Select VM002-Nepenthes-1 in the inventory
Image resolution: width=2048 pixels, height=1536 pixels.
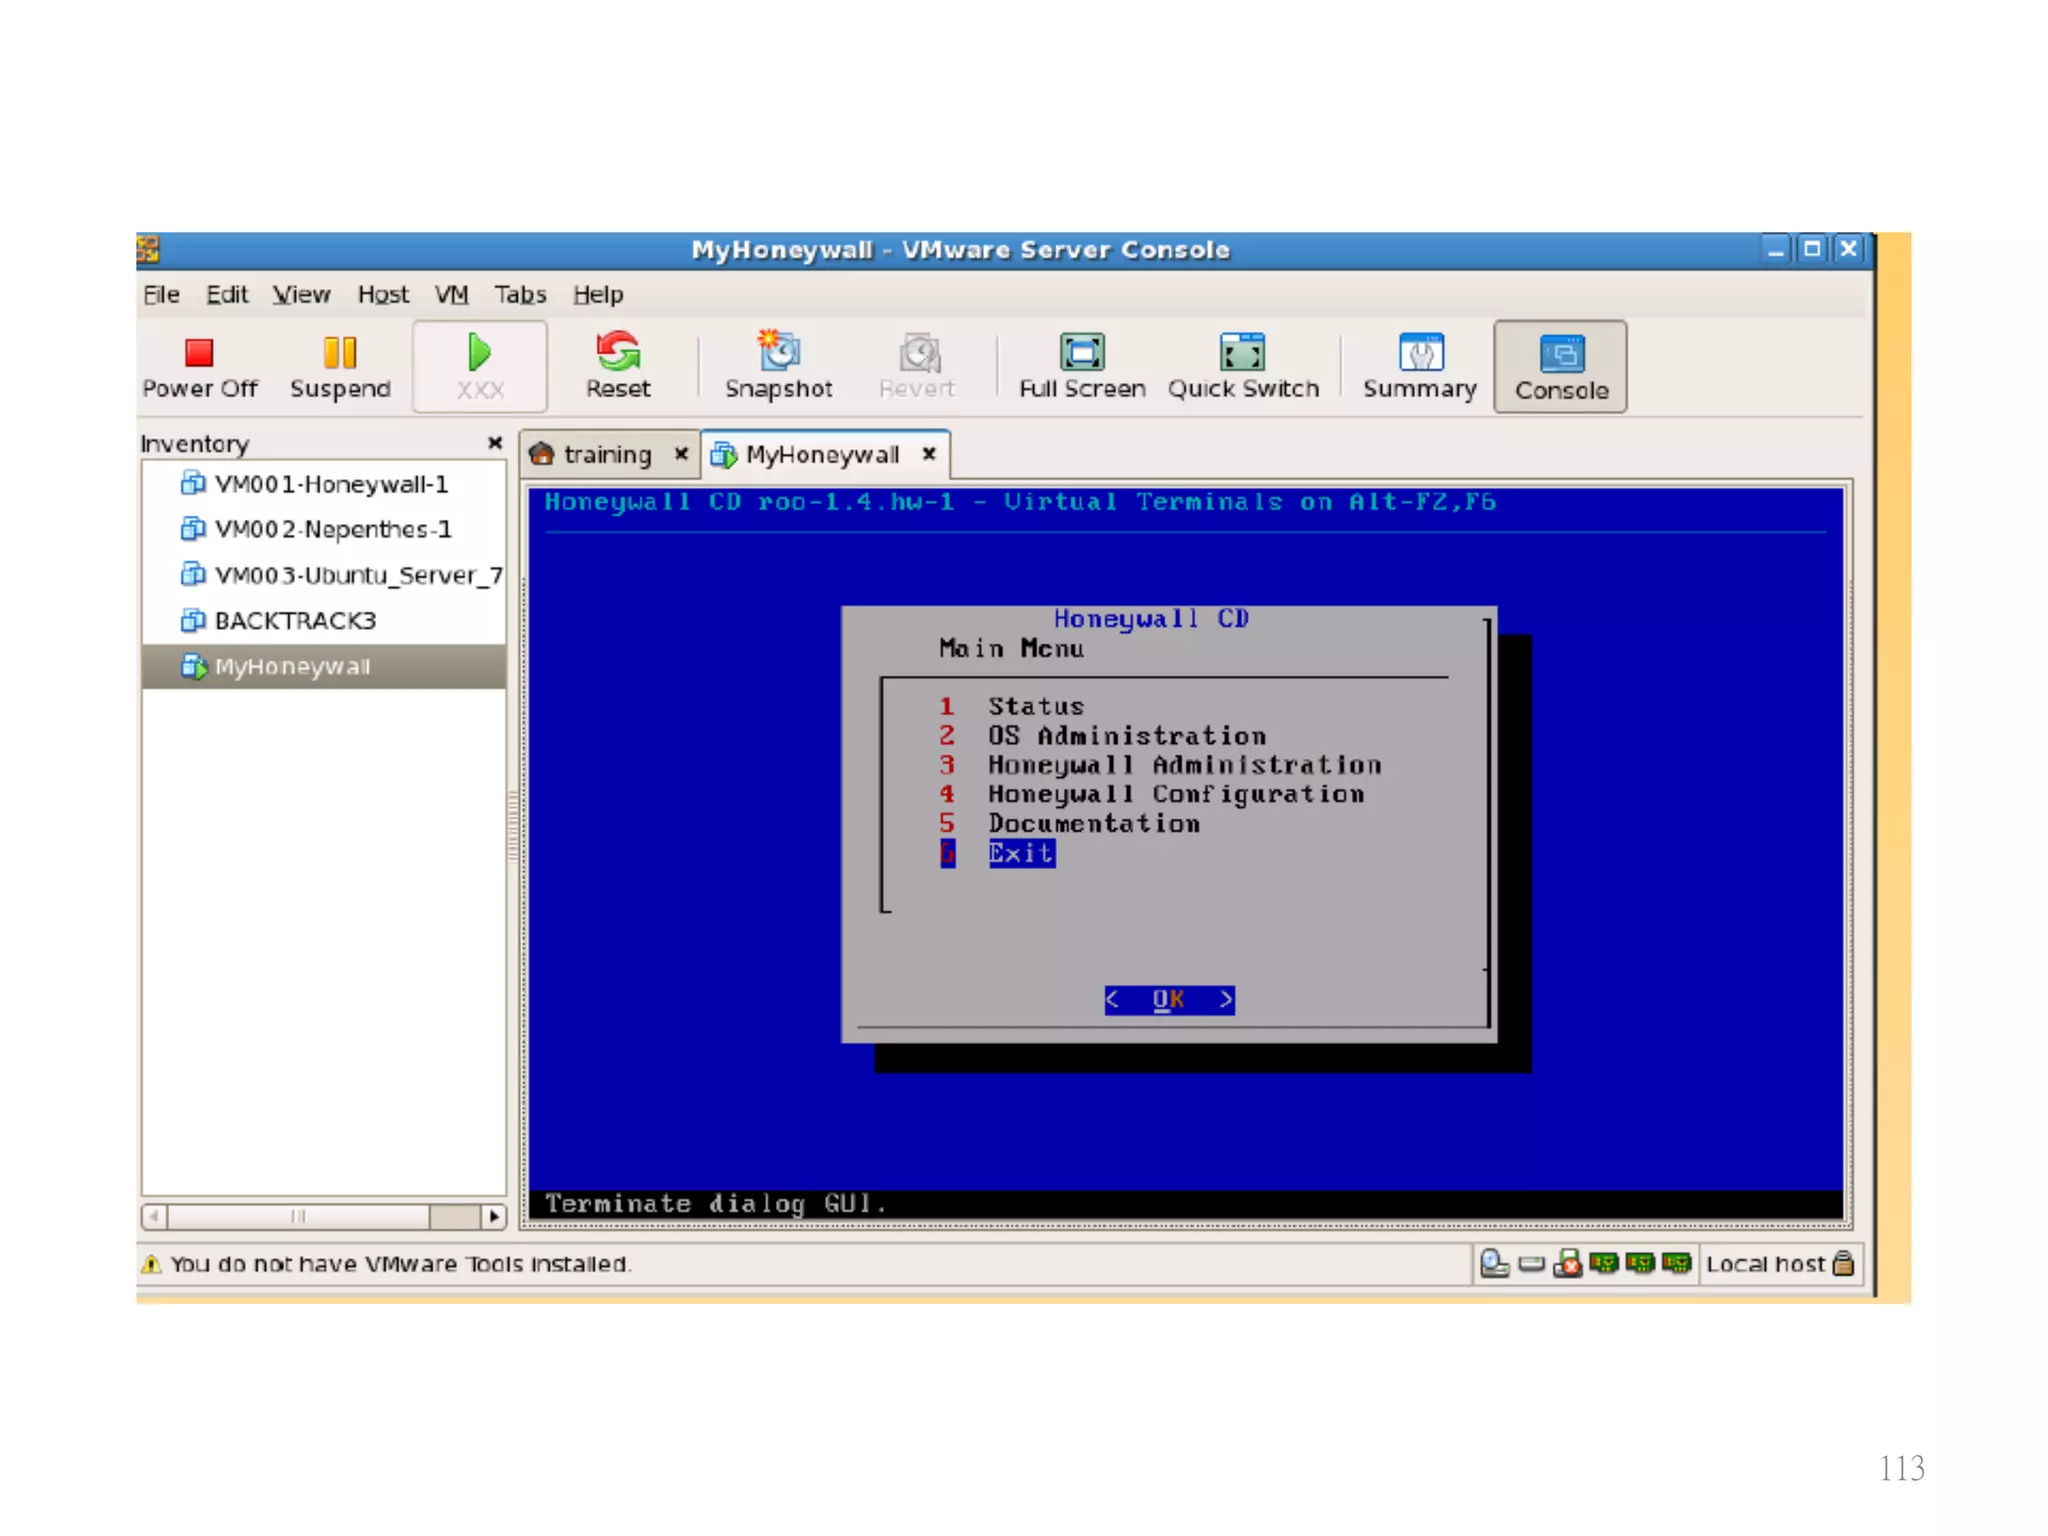(332, 529)
